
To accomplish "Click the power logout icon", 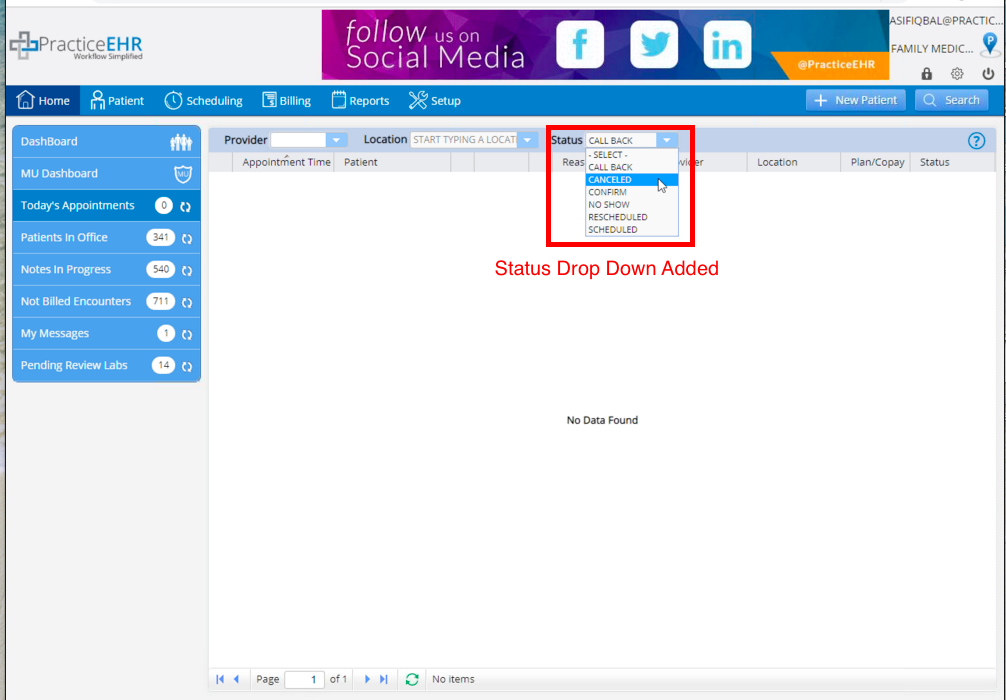I will tap(988, 74).
